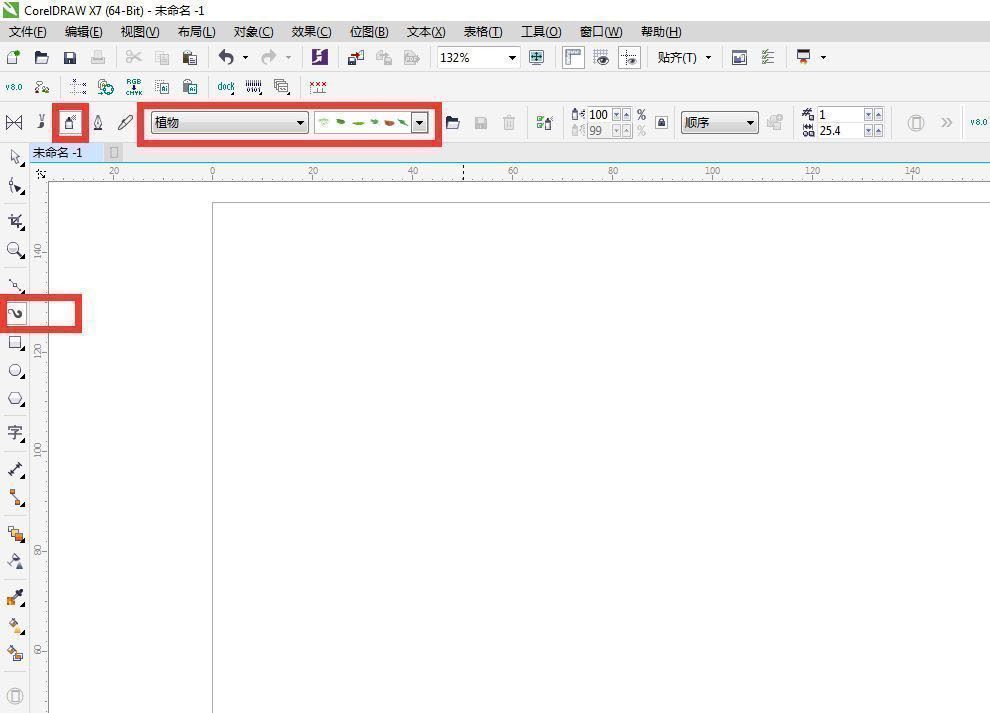The image size is (990, 713).
Task: Select the Crop tool in toolbox
Action: tap(15, 221)
